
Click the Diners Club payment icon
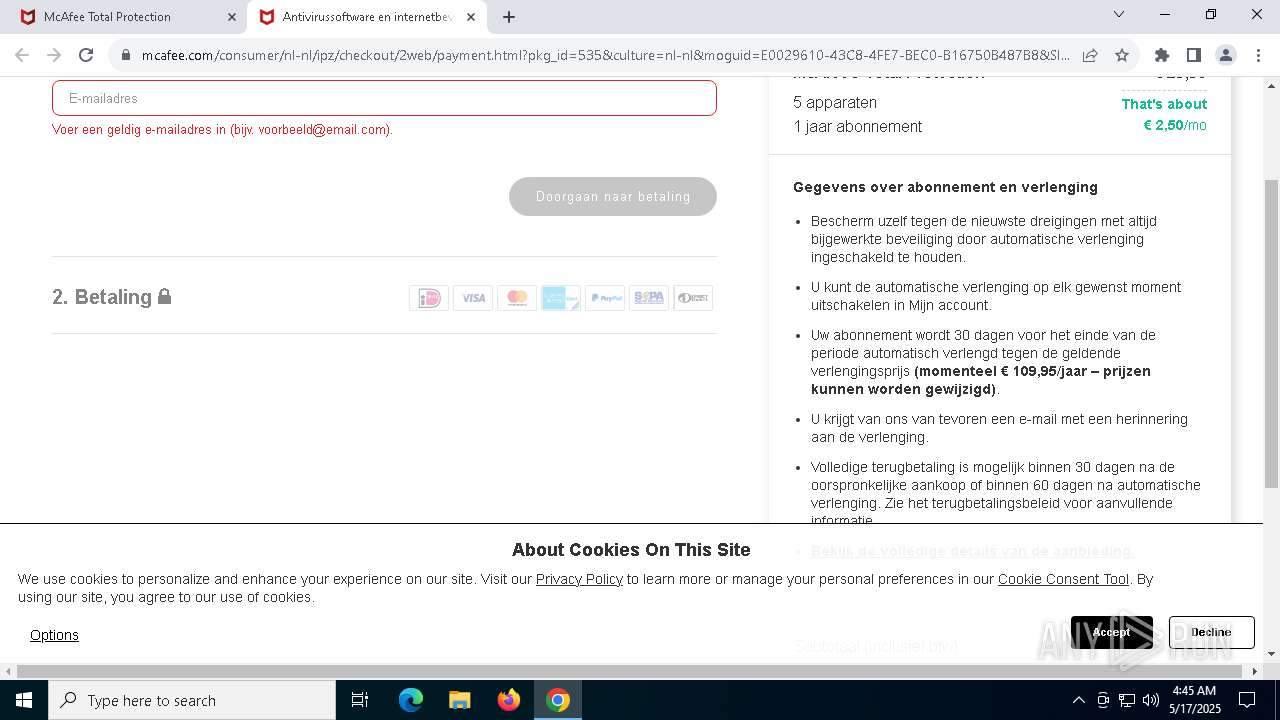coord(693,298)
